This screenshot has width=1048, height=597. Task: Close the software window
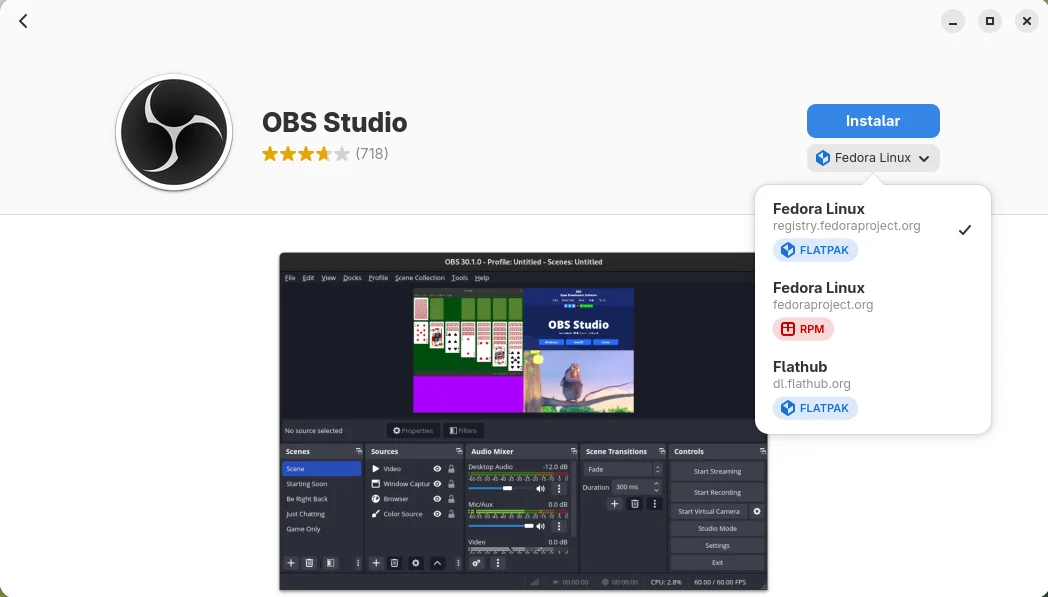(x=1027, y=21)
